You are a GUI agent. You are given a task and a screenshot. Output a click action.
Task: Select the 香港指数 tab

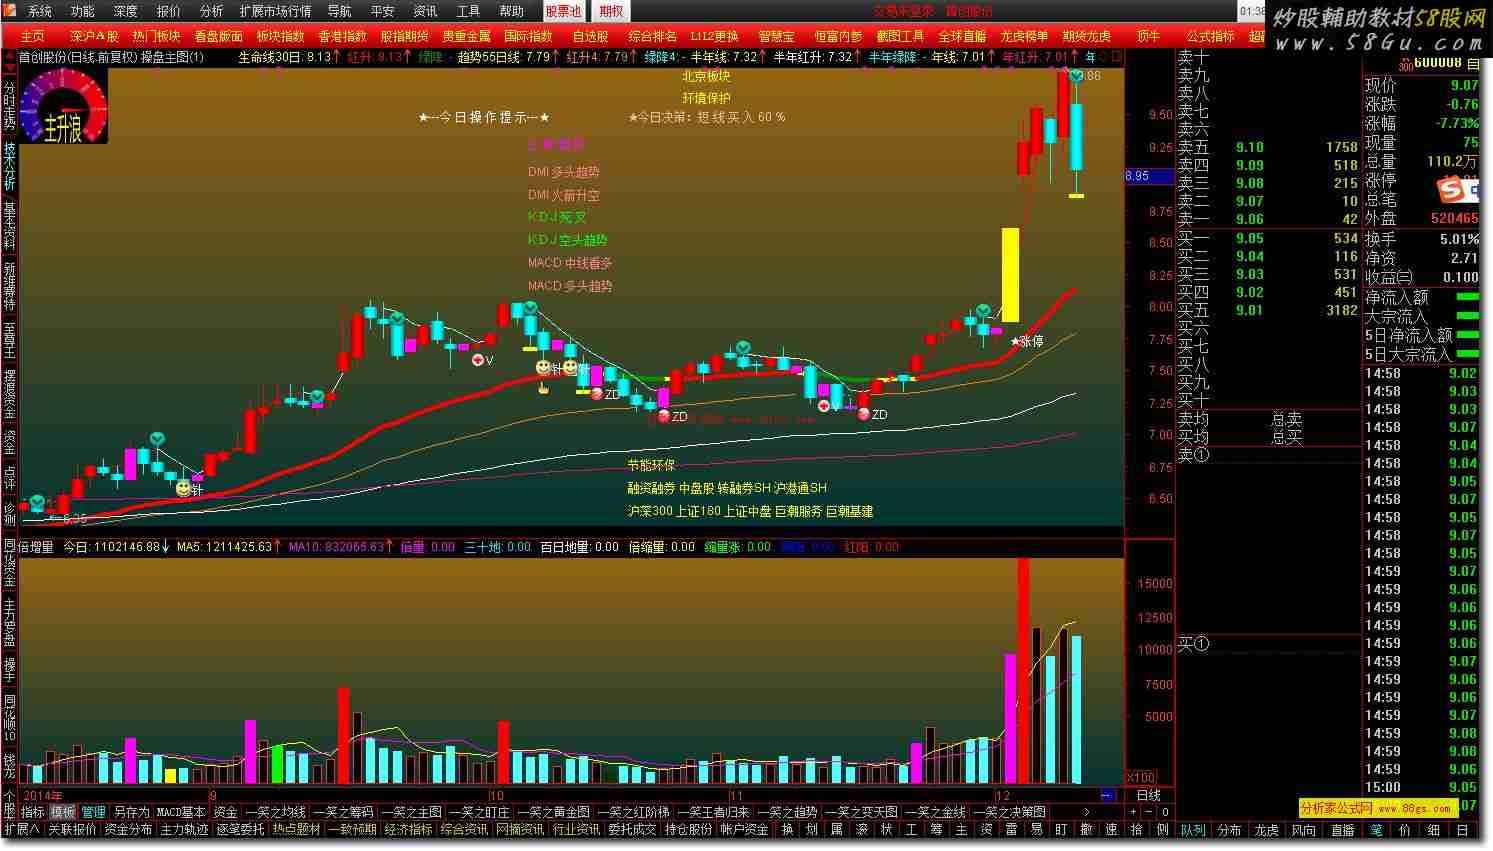tap(342, 36)
